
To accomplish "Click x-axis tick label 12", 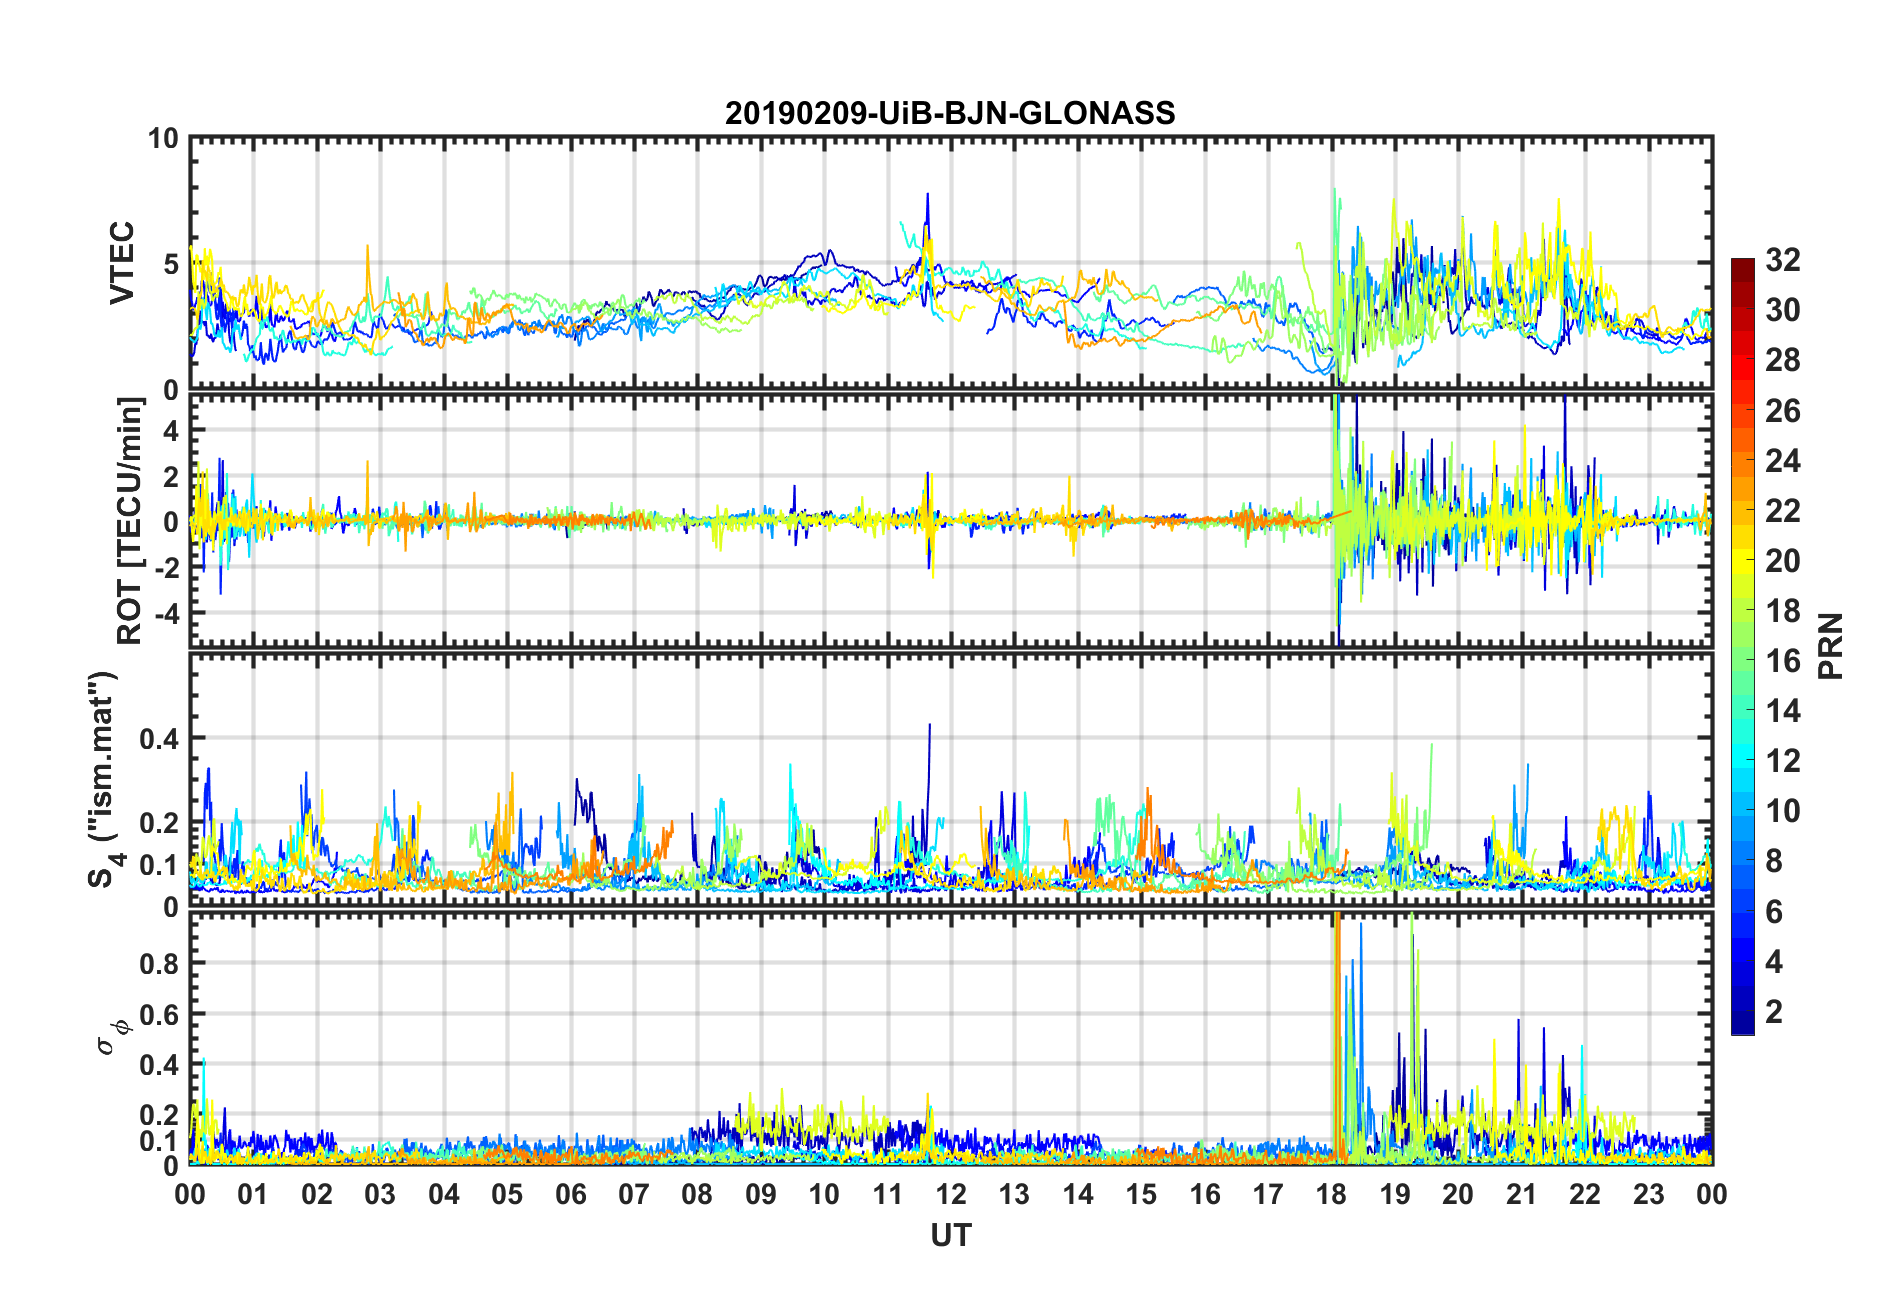I will tap(951, 1194).
